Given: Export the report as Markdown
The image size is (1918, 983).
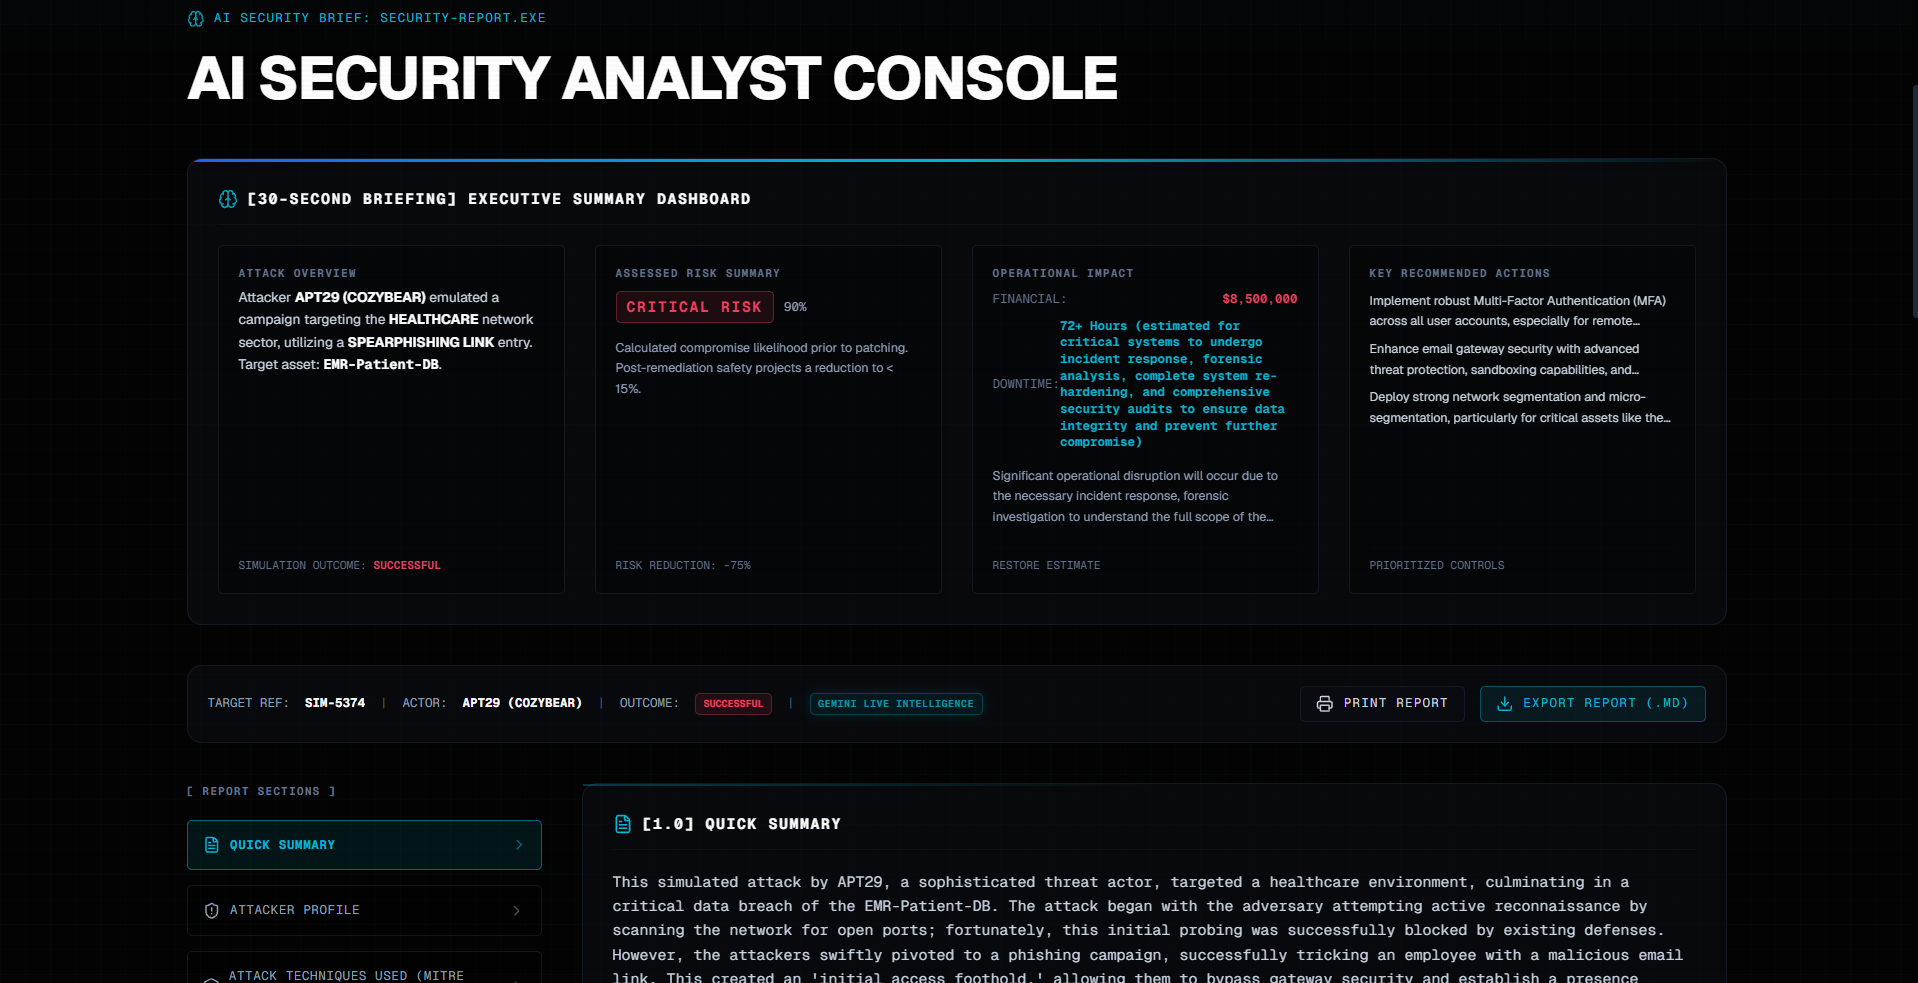Looking at the screenshot, I should coord(1593,704).
